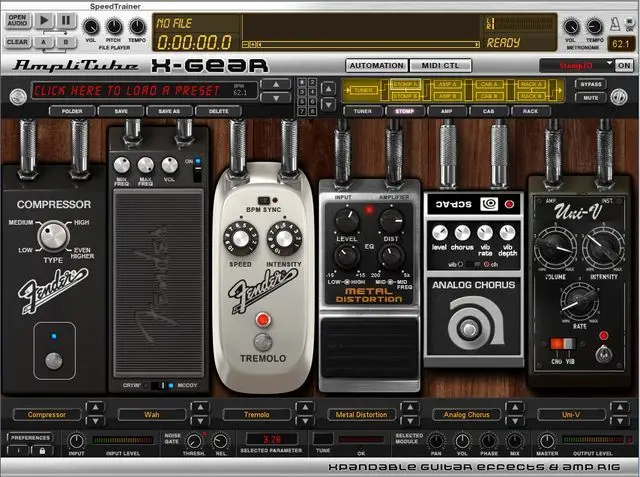This screenshot has width=640, height=477.
Task: Open PREFERENCES
Action: 30,437
